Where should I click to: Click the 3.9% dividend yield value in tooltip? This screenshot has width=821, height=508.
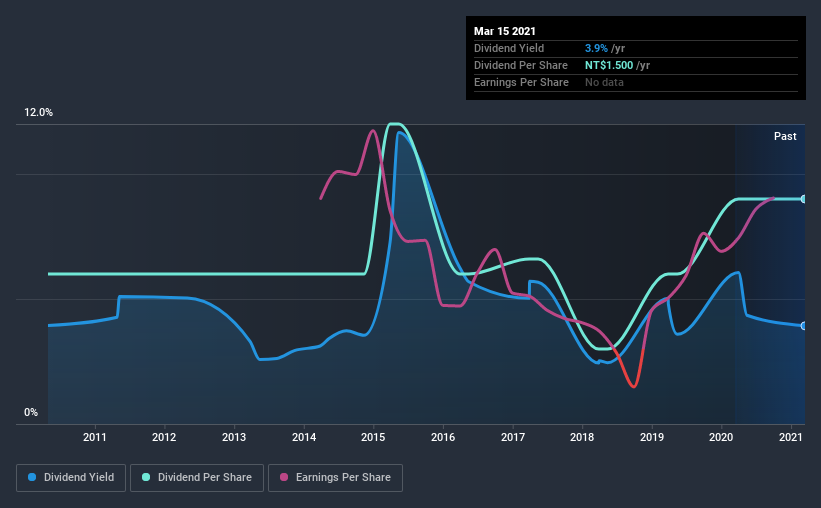(596, 48)
